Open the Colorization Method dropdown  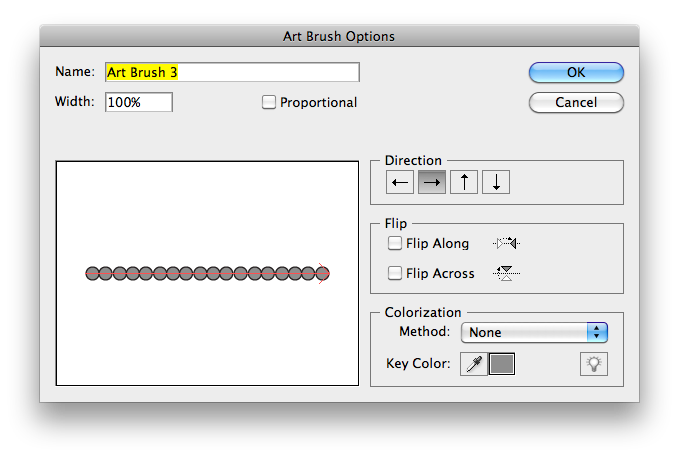pos(534,332)
